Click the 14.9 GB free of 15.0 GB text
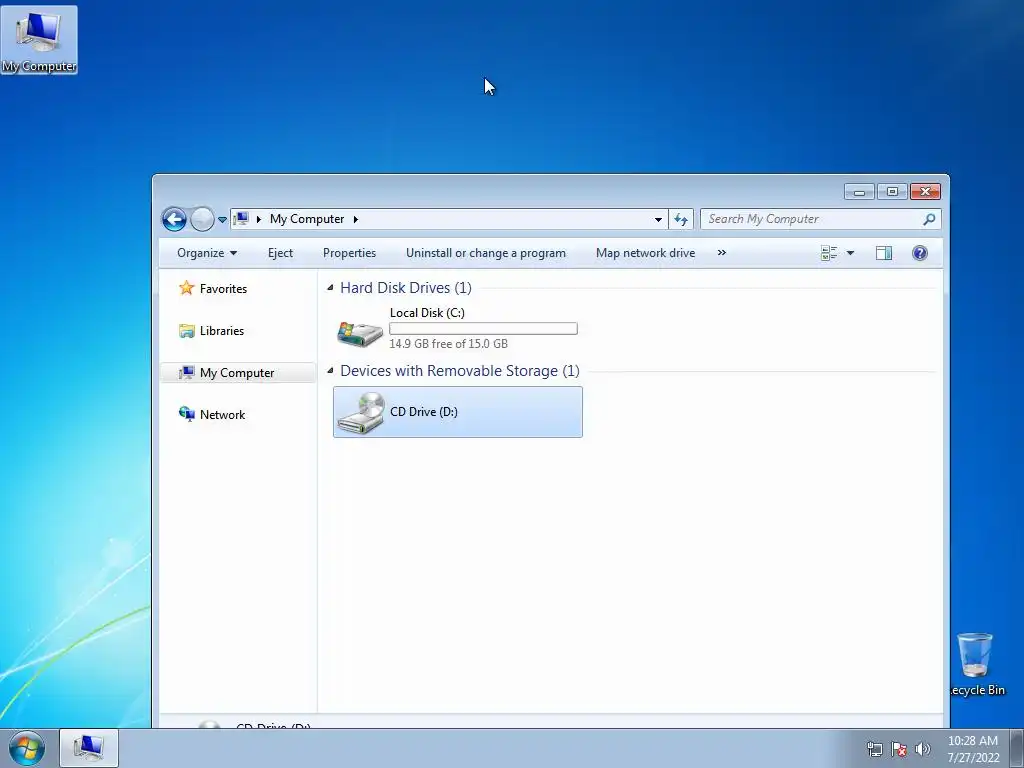1024x768 pixels. point(448,344)
